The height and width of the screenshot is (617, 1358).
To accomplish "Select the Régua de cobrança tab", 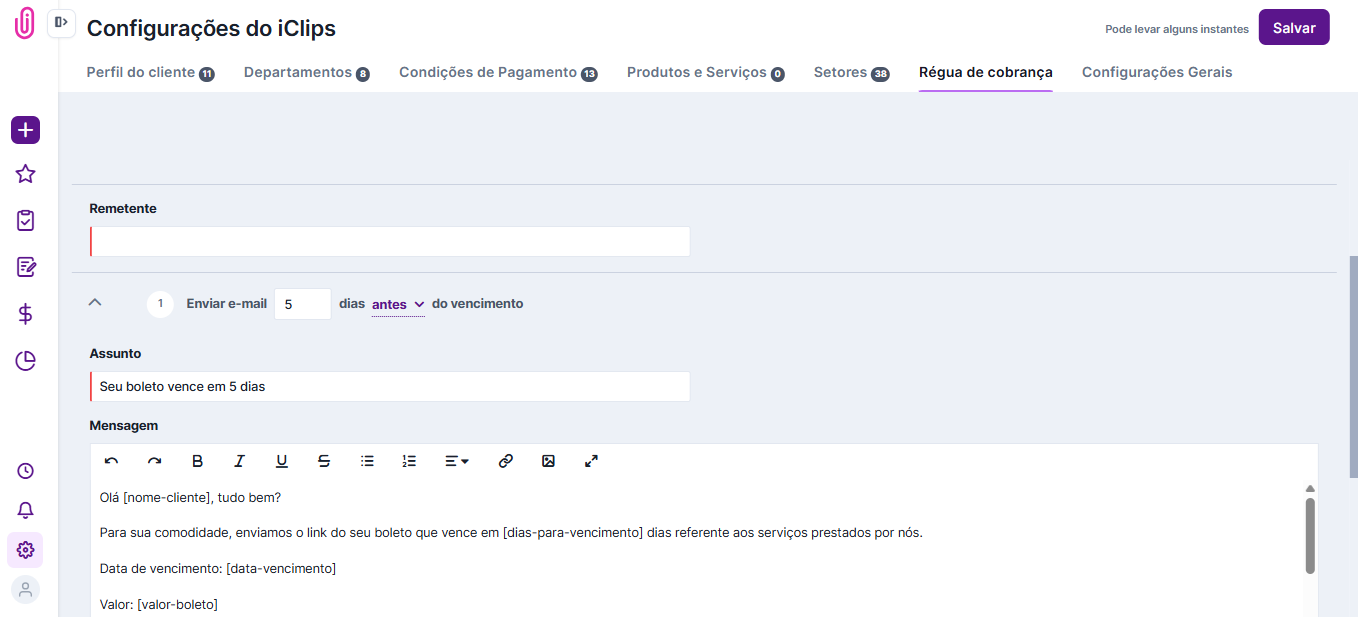I will pyautogui.click(x=986, y=73).
